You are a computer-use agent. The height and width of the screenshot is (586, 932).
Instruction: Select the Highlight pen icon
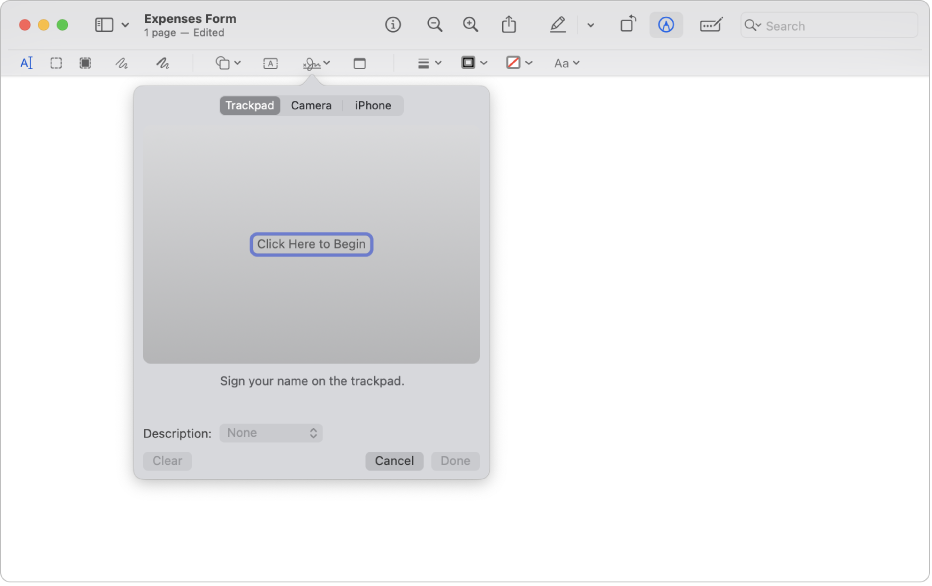[557, 25]
